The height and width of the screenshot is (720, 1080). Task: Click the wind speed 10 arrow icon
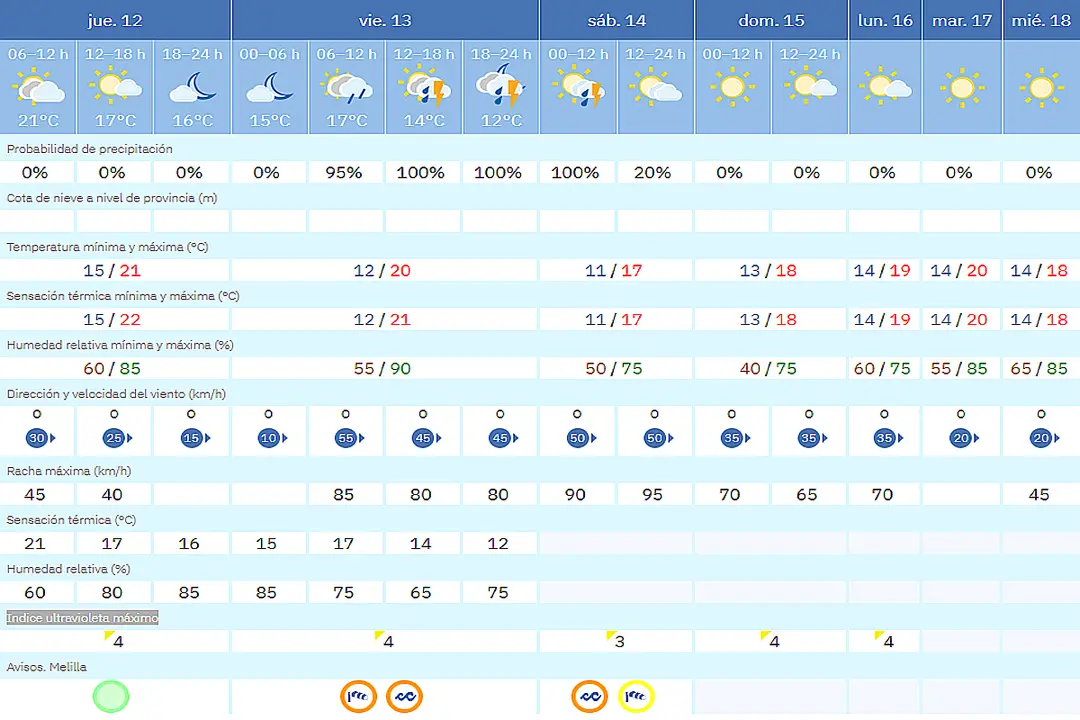coord(271,438)
